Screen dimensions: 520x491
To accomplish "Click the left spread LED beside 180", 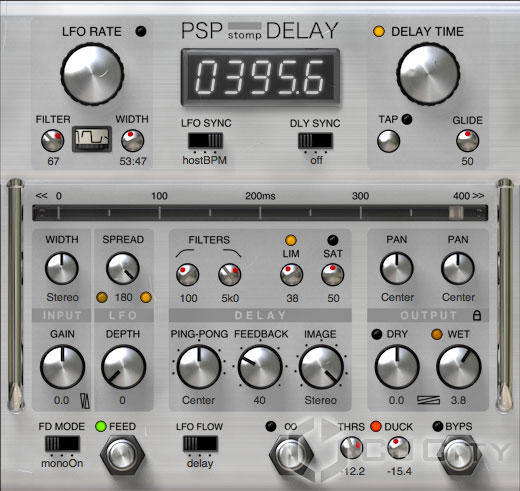I will point(102,297).
